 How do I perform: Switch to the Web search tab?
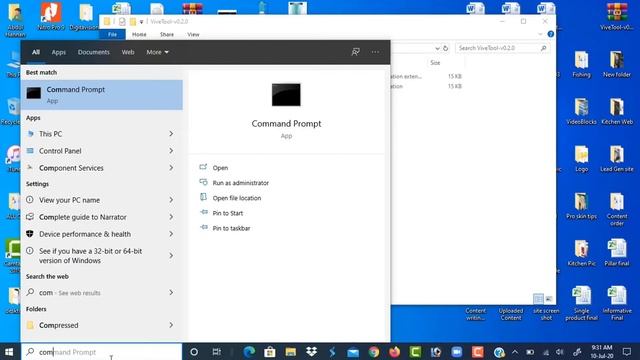(x=128, y=52)
